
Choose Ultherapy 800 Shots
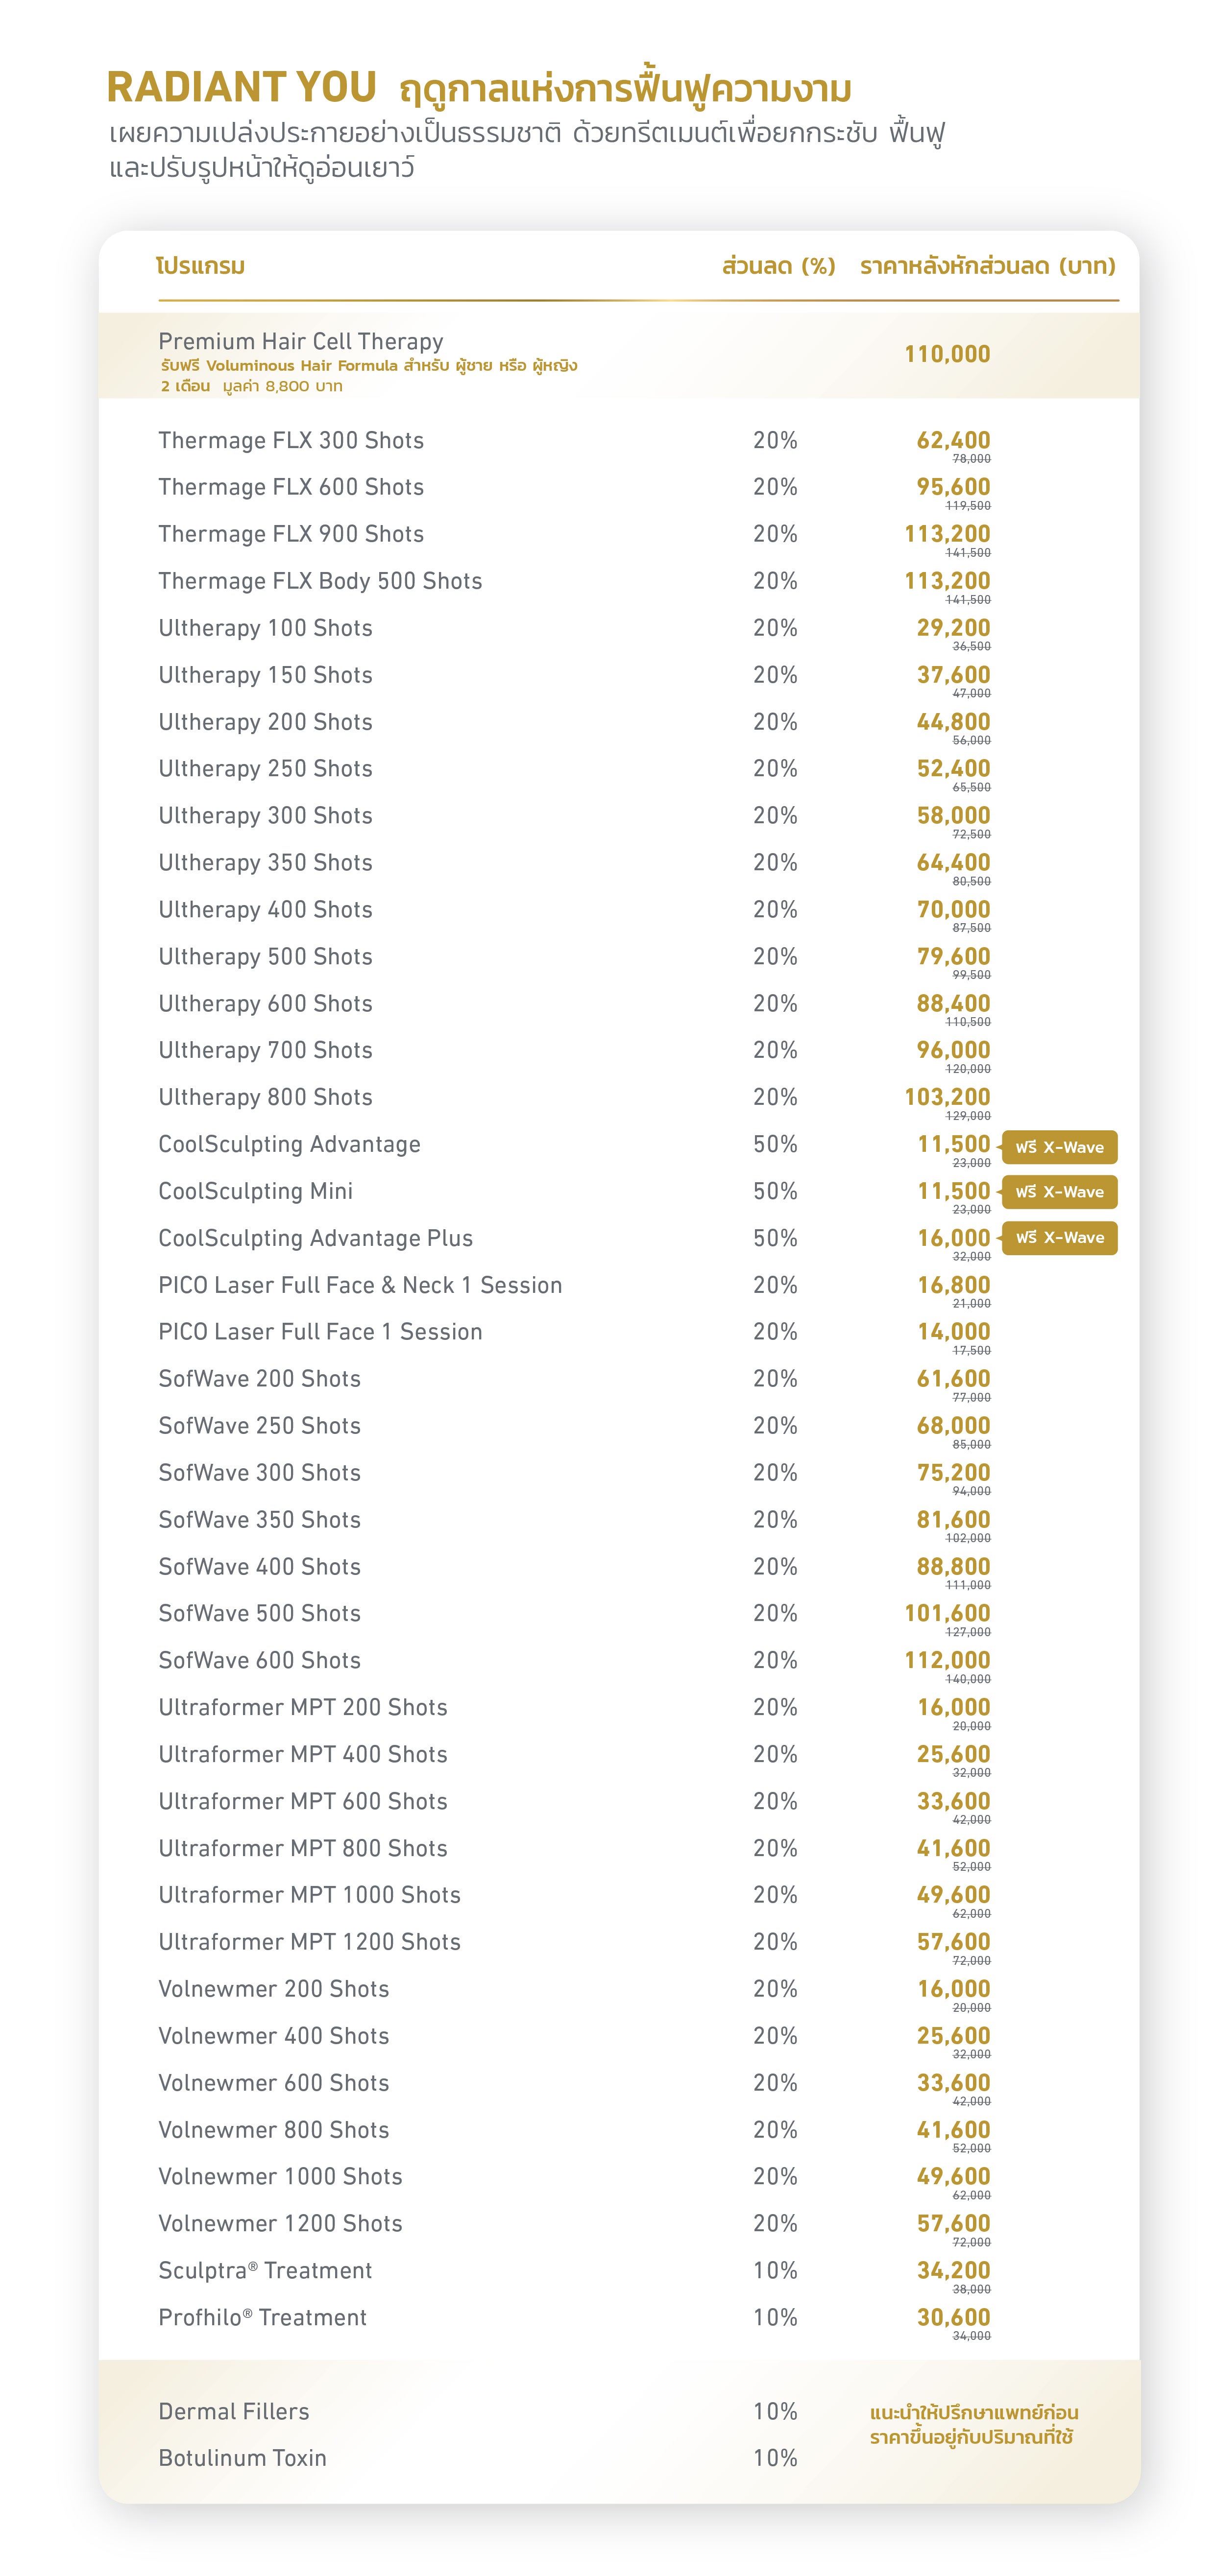click(265, 1097)
